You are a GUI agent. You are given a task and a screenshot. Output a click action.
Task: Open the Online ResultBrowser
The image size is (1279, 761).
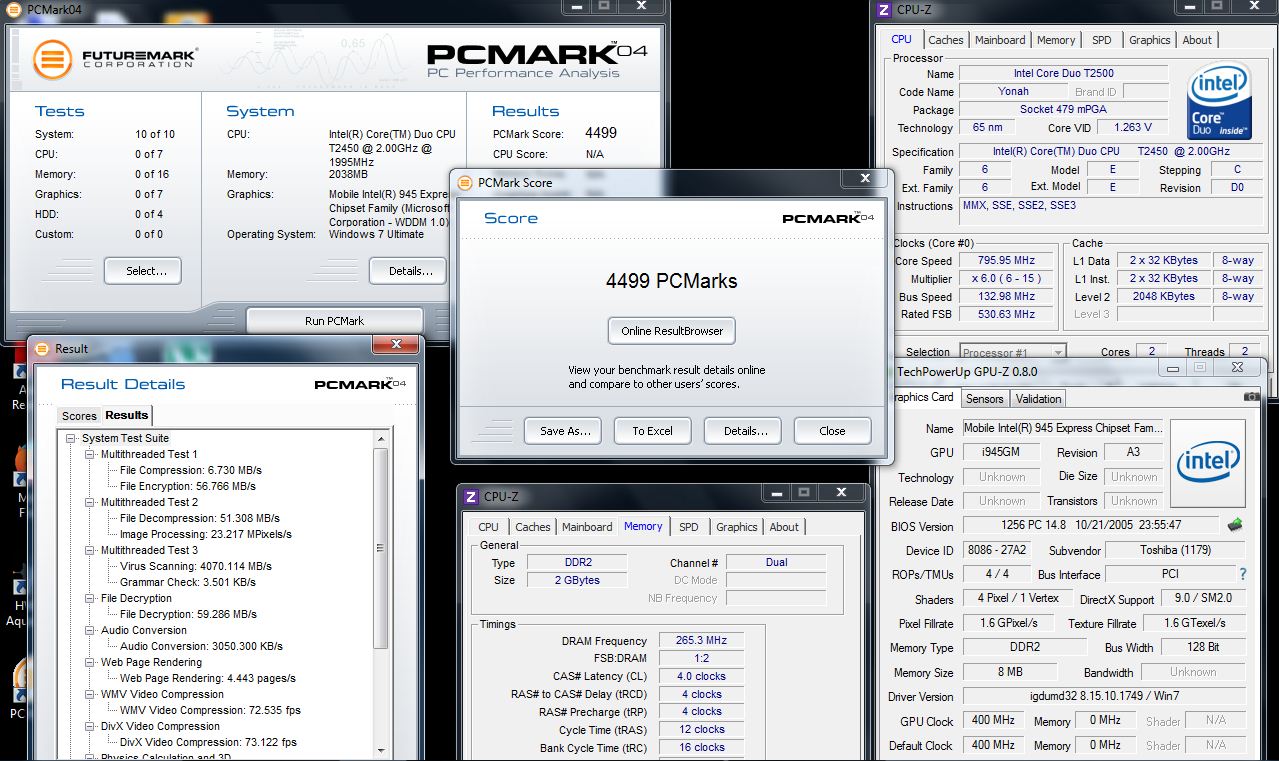pyautogui.click(x=671, y=331)
